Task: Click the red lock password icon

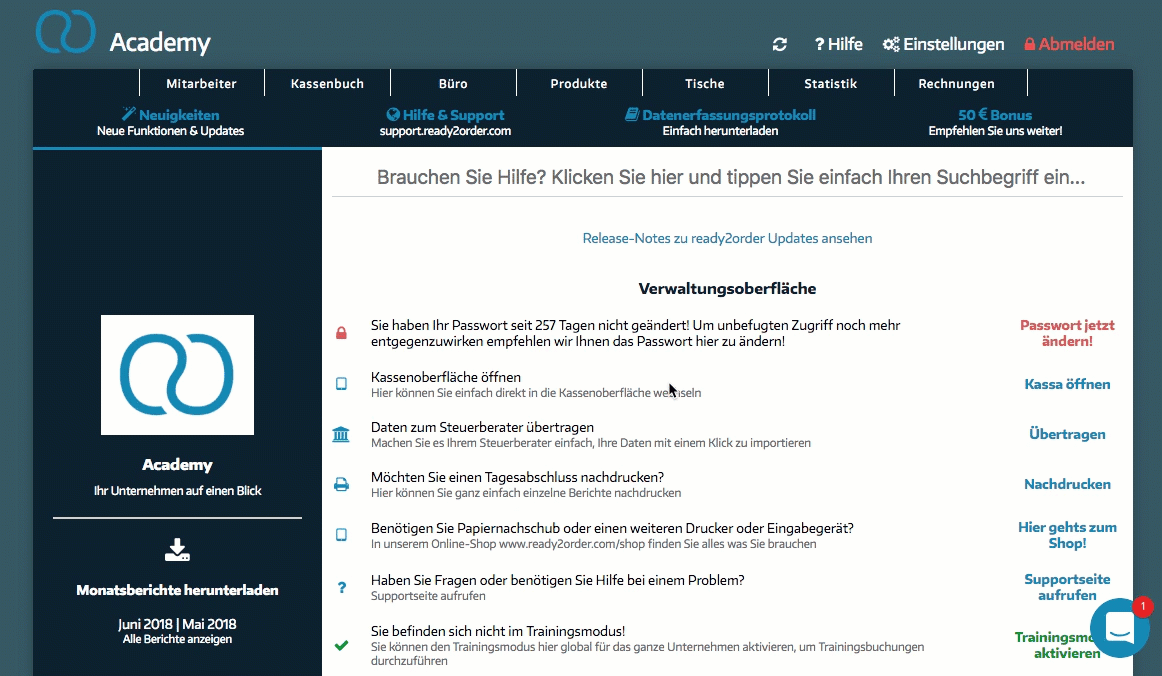Action: tap(341, 333)
